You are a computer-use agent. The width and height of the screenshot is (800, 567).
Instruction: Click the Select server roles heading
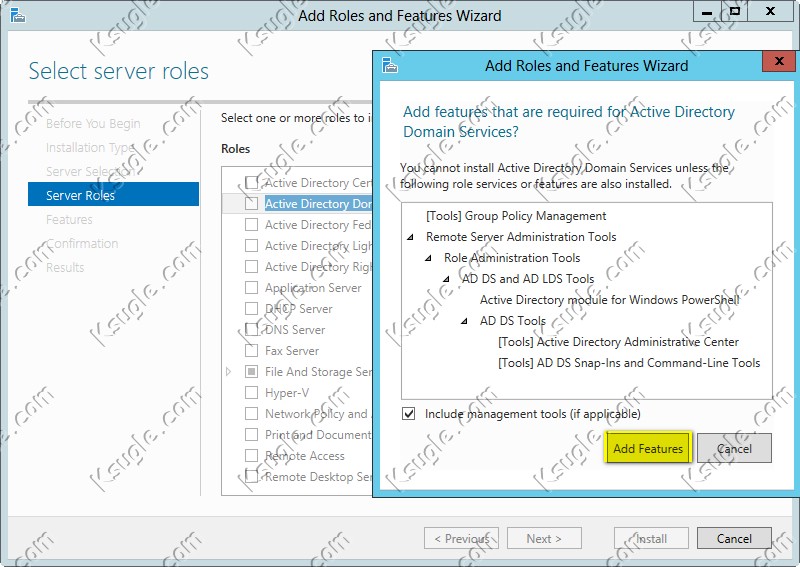tap(118, 71)
